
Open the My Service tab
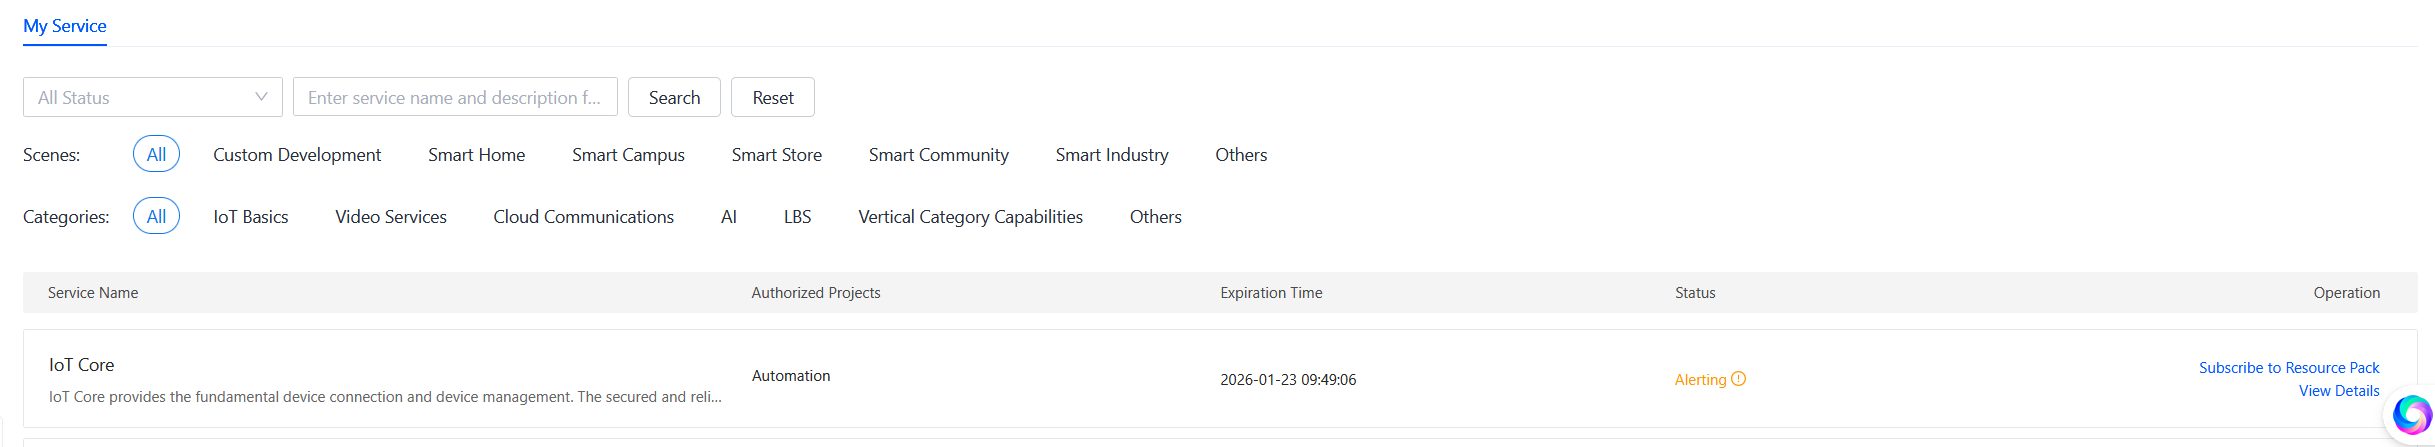pyautogui.click(x=65, y=26)
